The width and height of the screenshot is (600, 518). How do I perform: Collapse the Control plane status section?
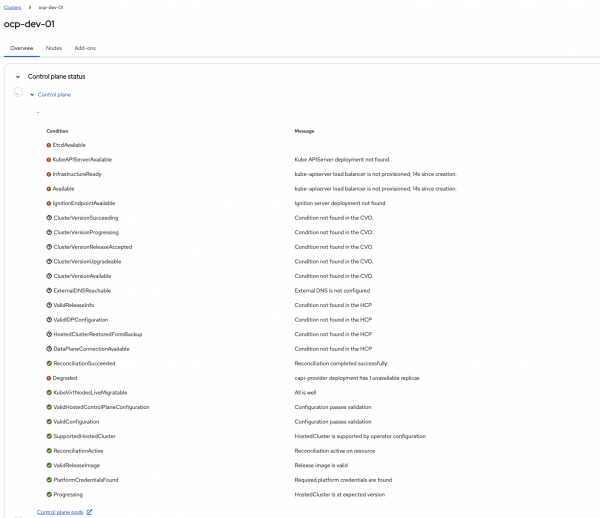click(x=18, y=77)
